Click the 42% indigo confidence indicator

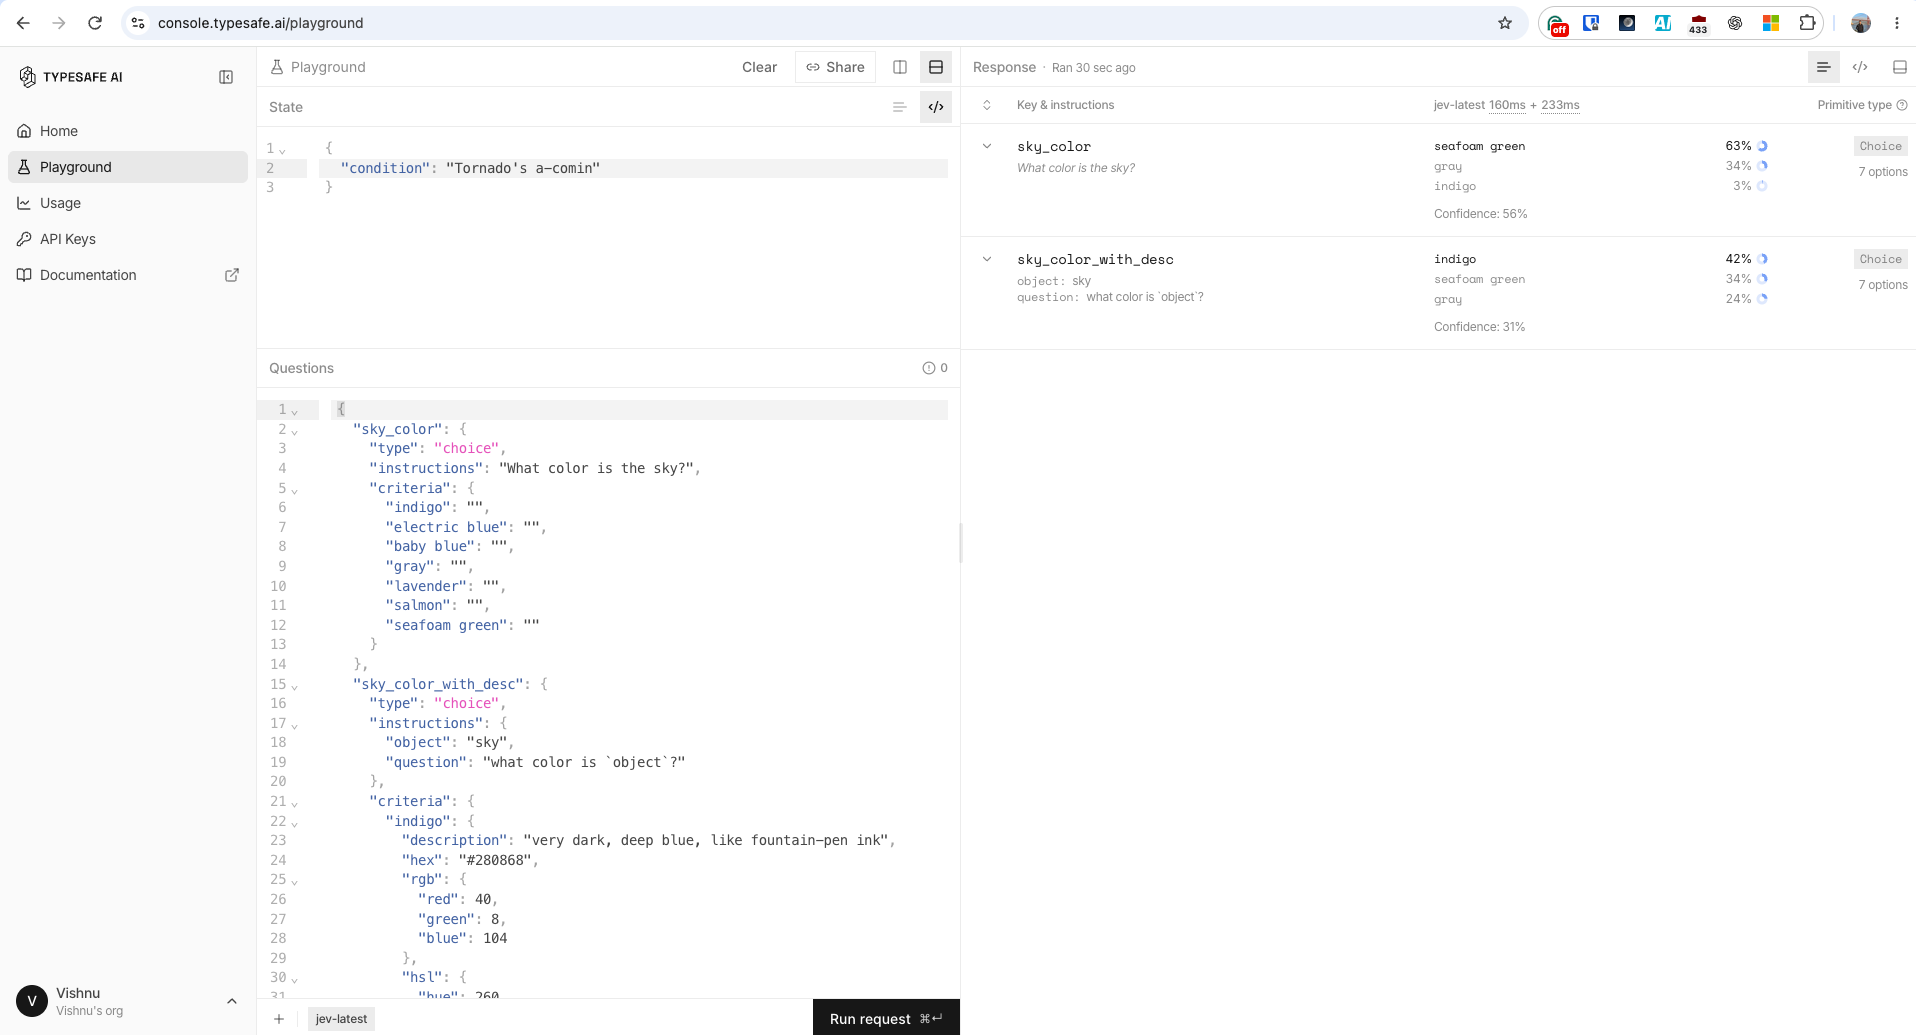(x=1763, y=259)
